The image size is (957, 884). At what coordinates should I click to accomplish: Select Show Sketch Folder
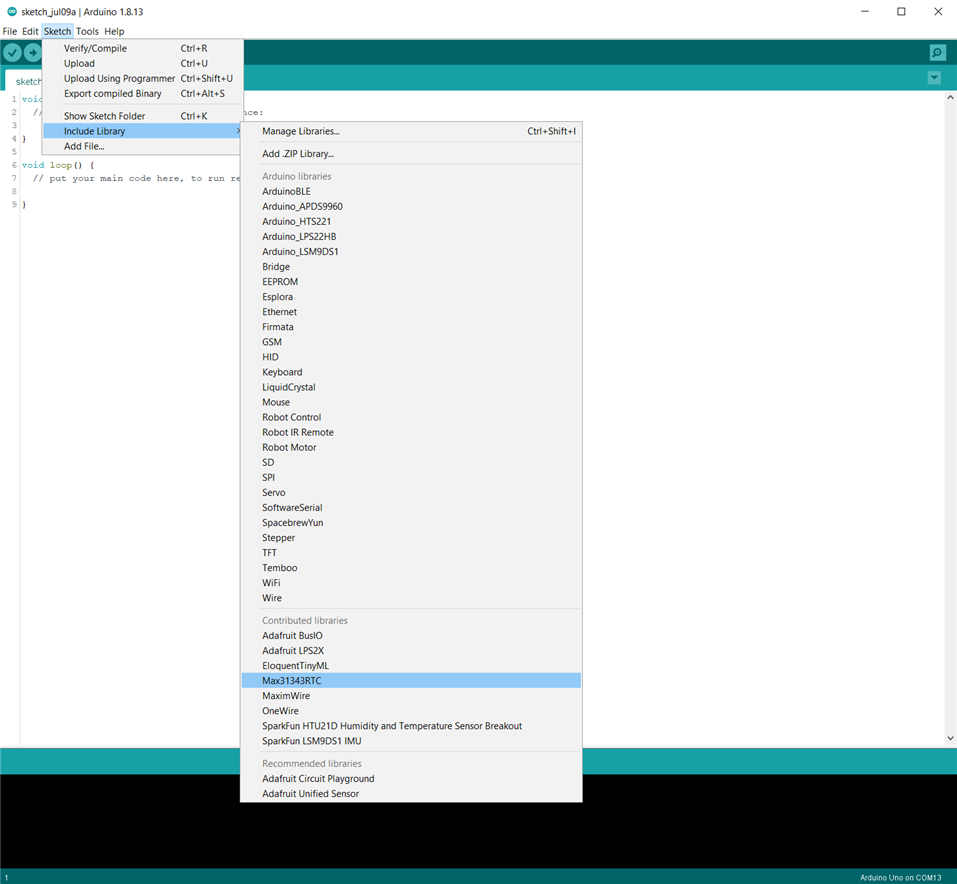[143, 116]
